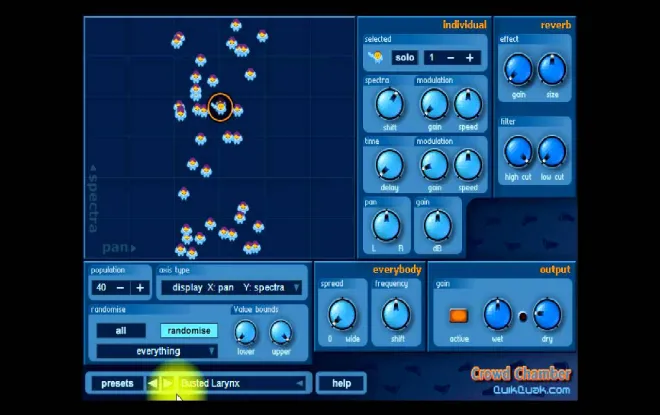This screenshot has height=415, width=660.
Task: Open the presets menu
Action: [117, 383]
